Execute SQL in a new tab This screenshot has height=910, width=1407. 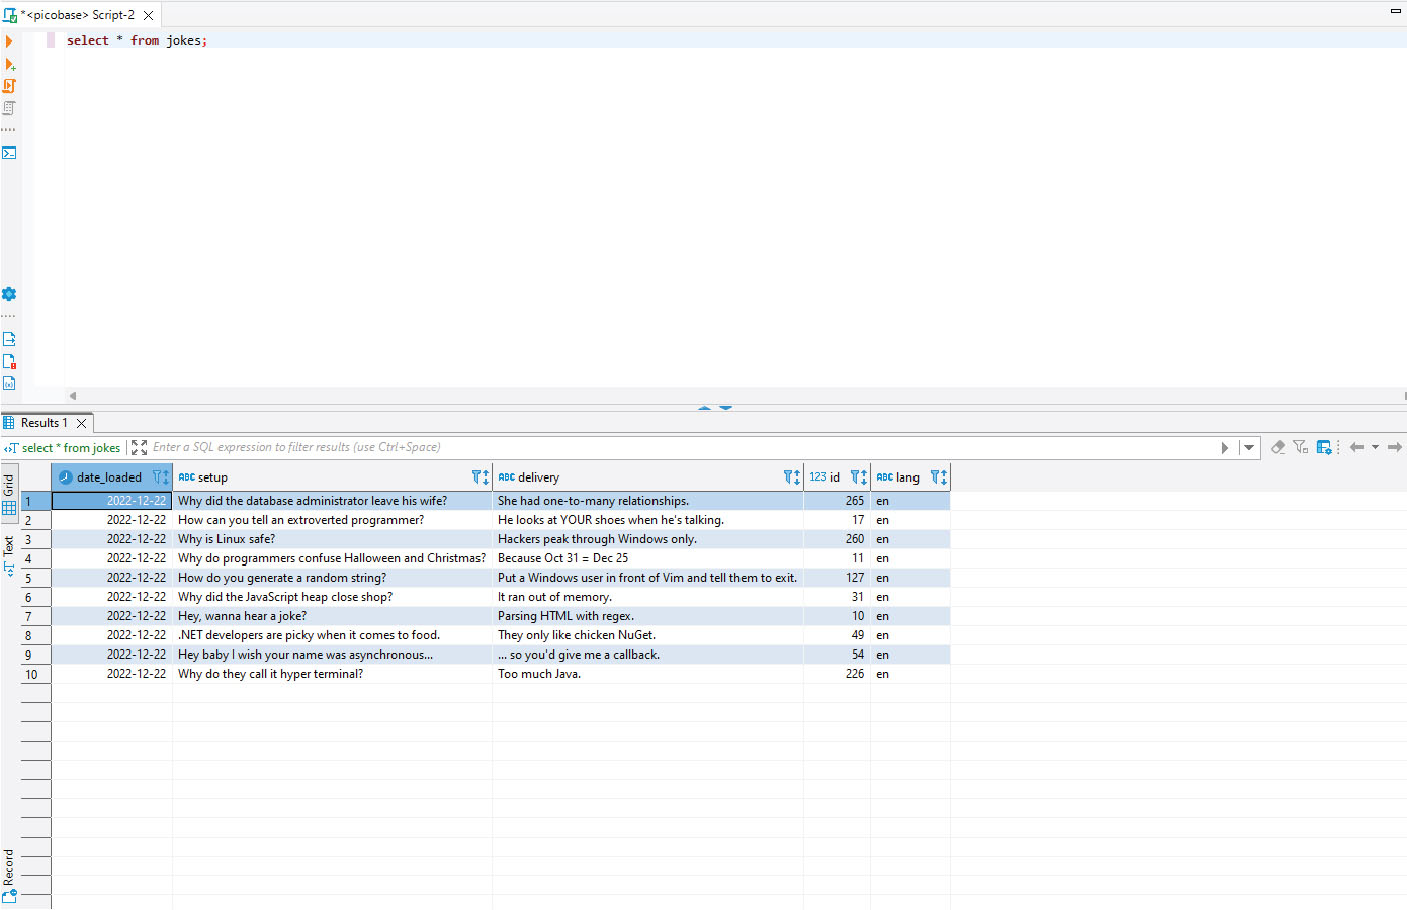pos(10,64)
